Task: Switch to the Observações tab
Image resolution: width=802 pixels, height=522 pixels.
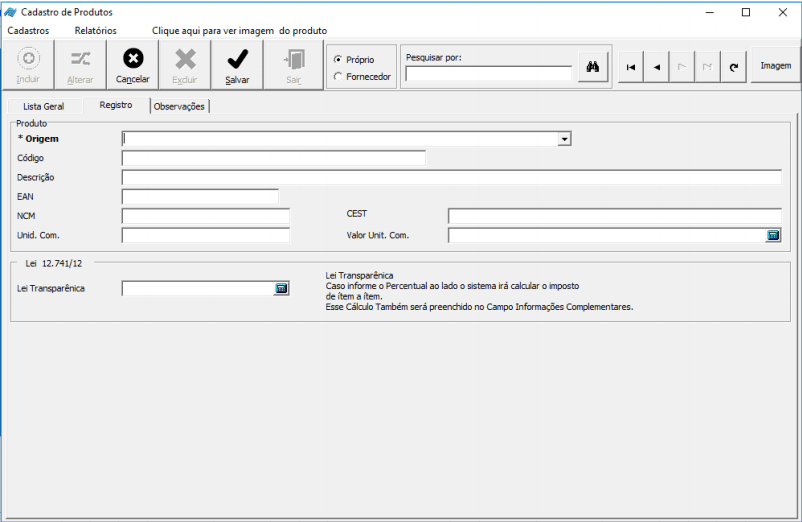Action: (179, 106)
